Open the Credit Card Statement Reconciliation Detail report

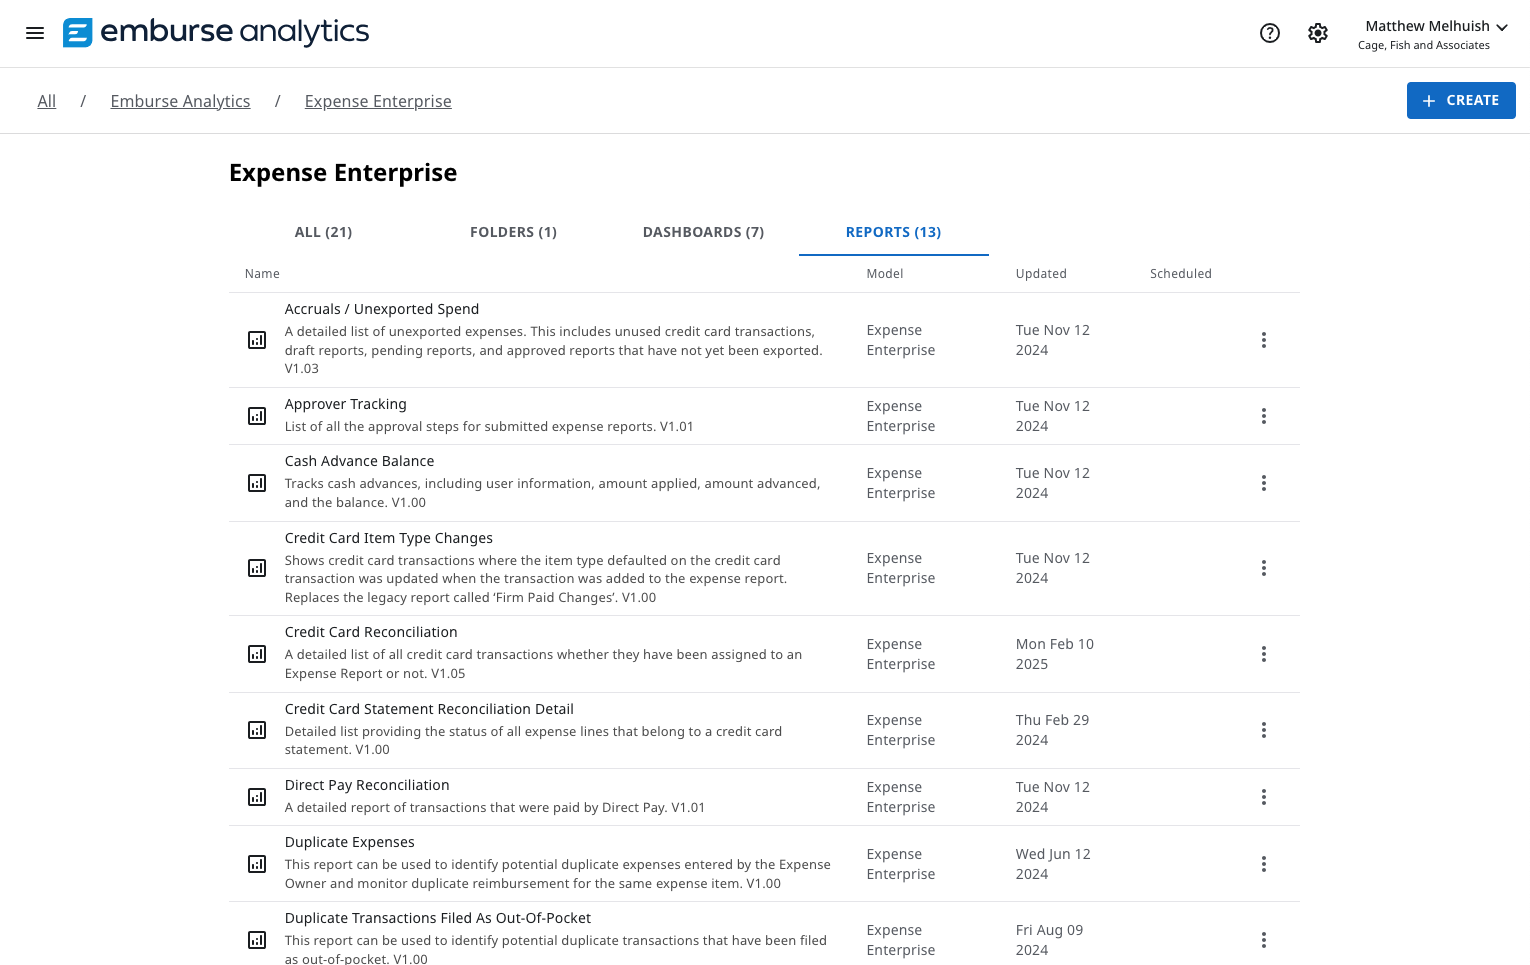(x=429, y=708)
